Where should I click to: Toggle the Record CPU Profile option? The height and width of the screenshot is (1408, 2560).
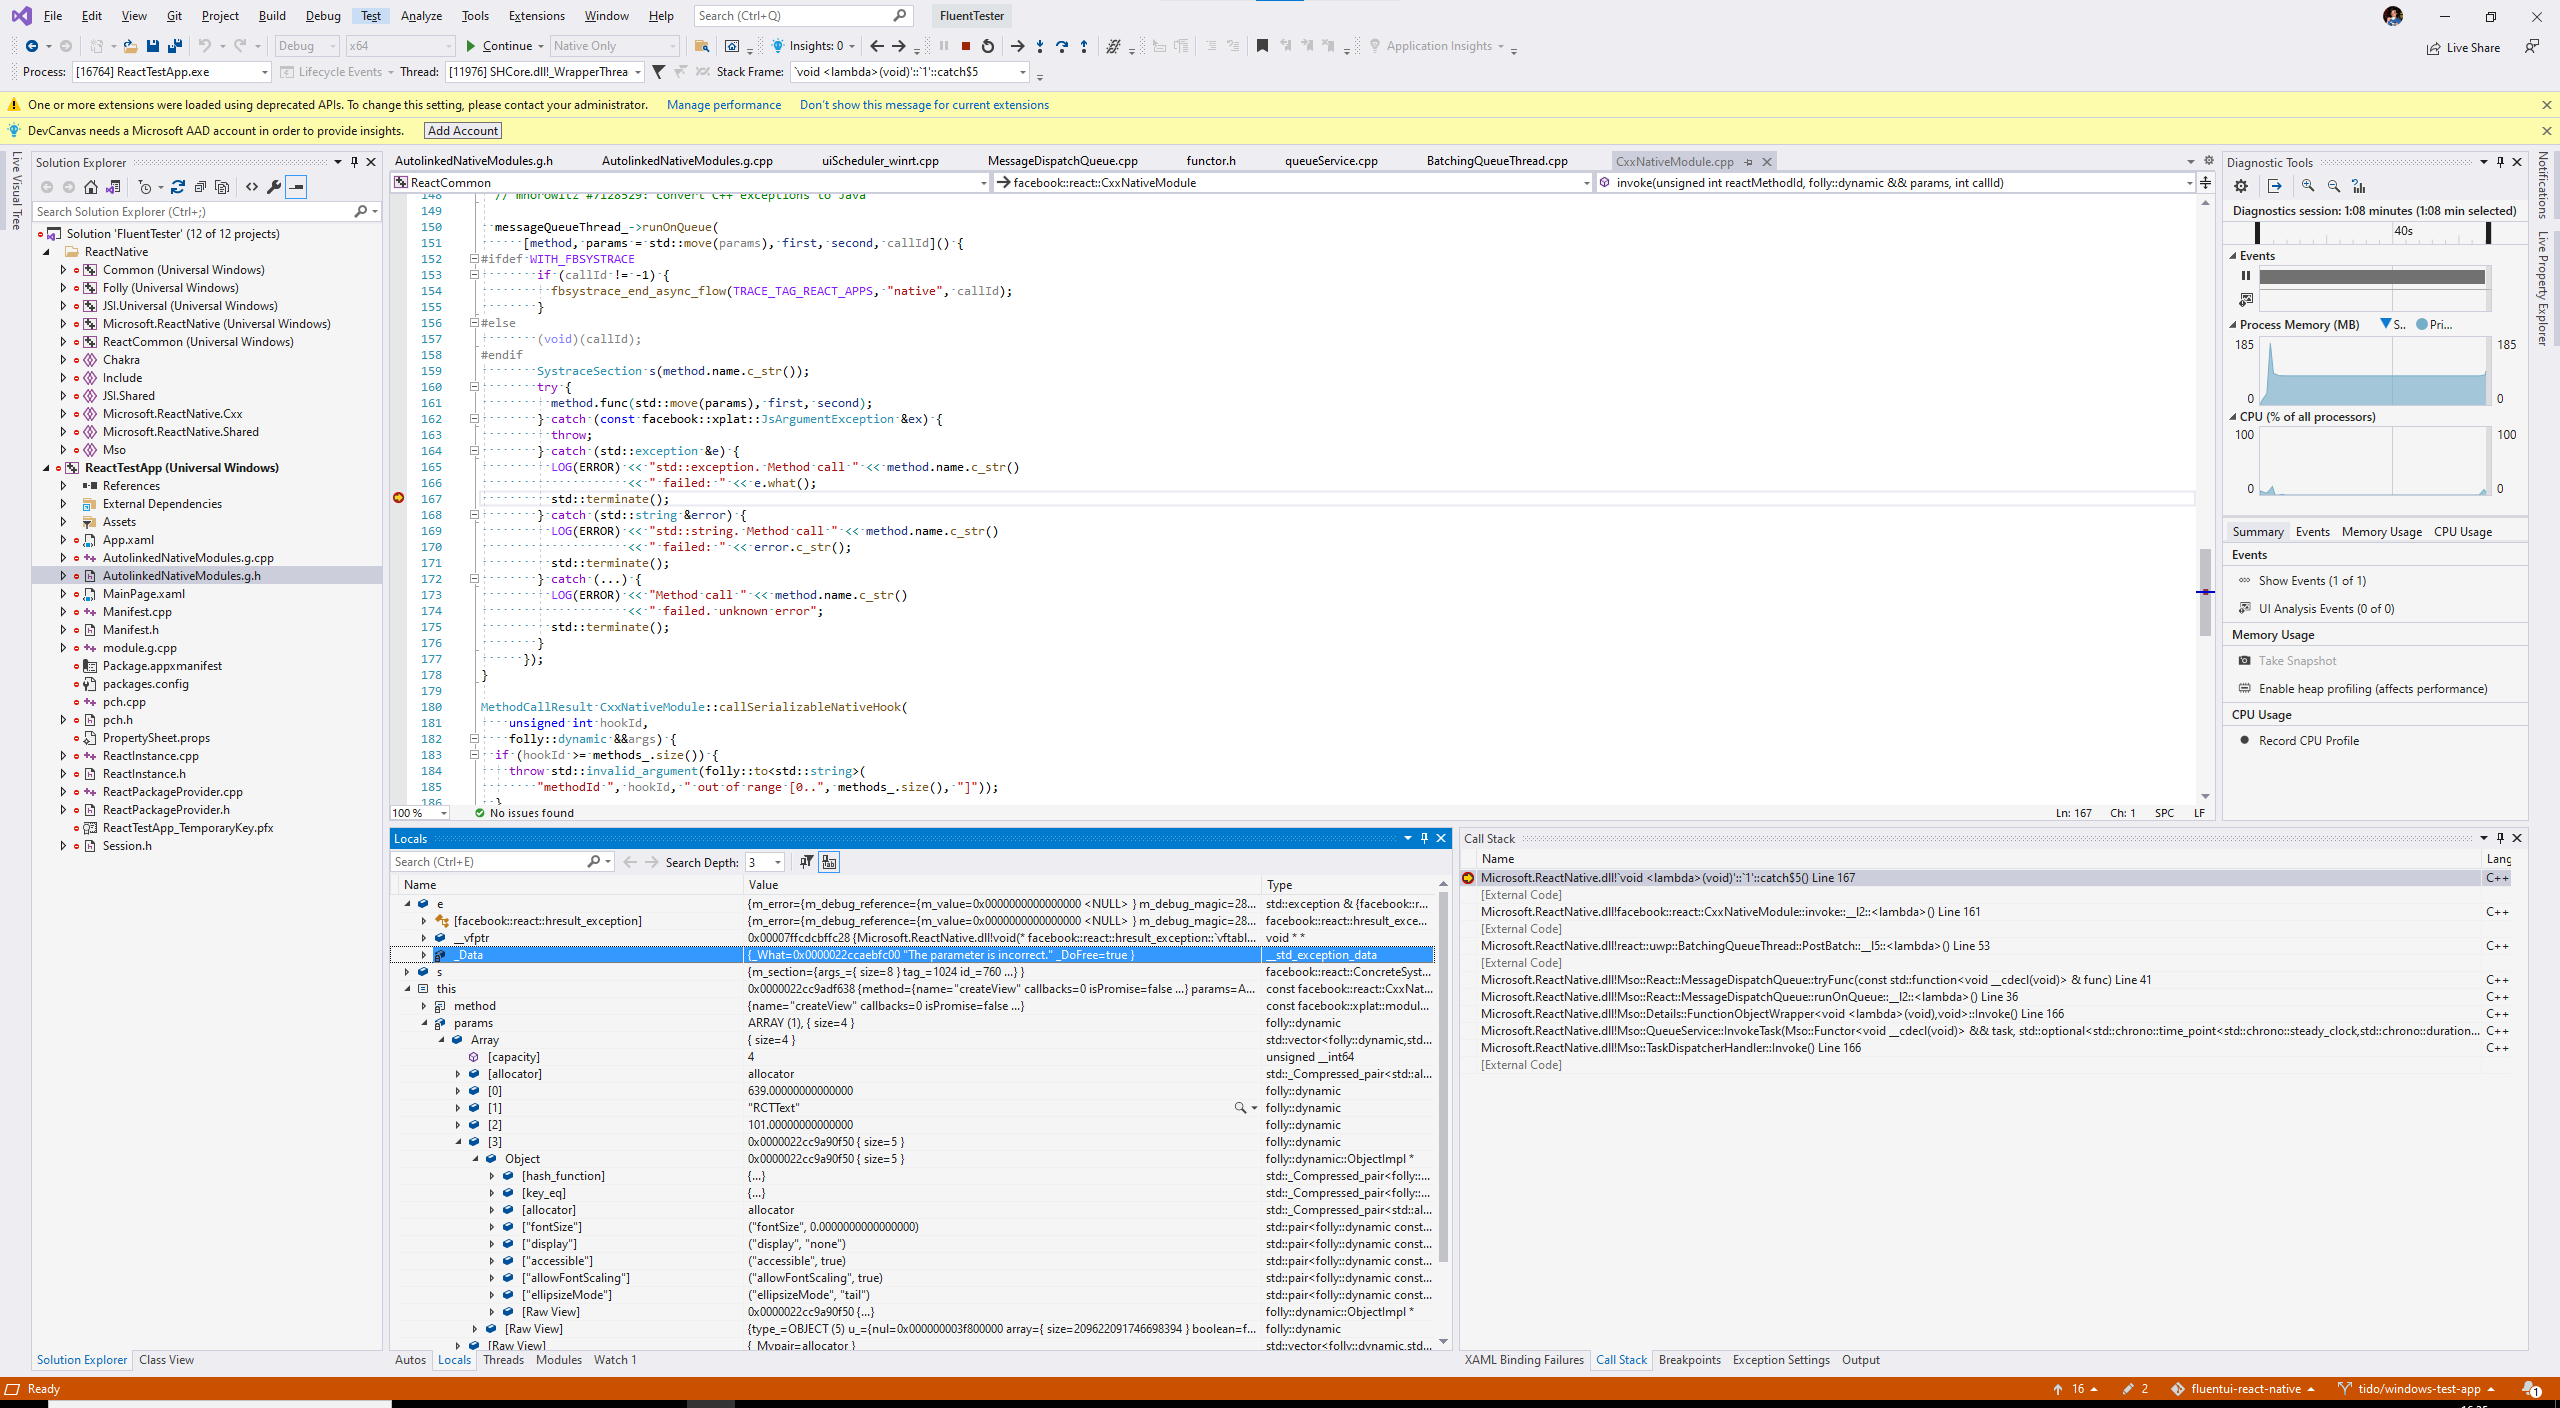coord(2307,741)
